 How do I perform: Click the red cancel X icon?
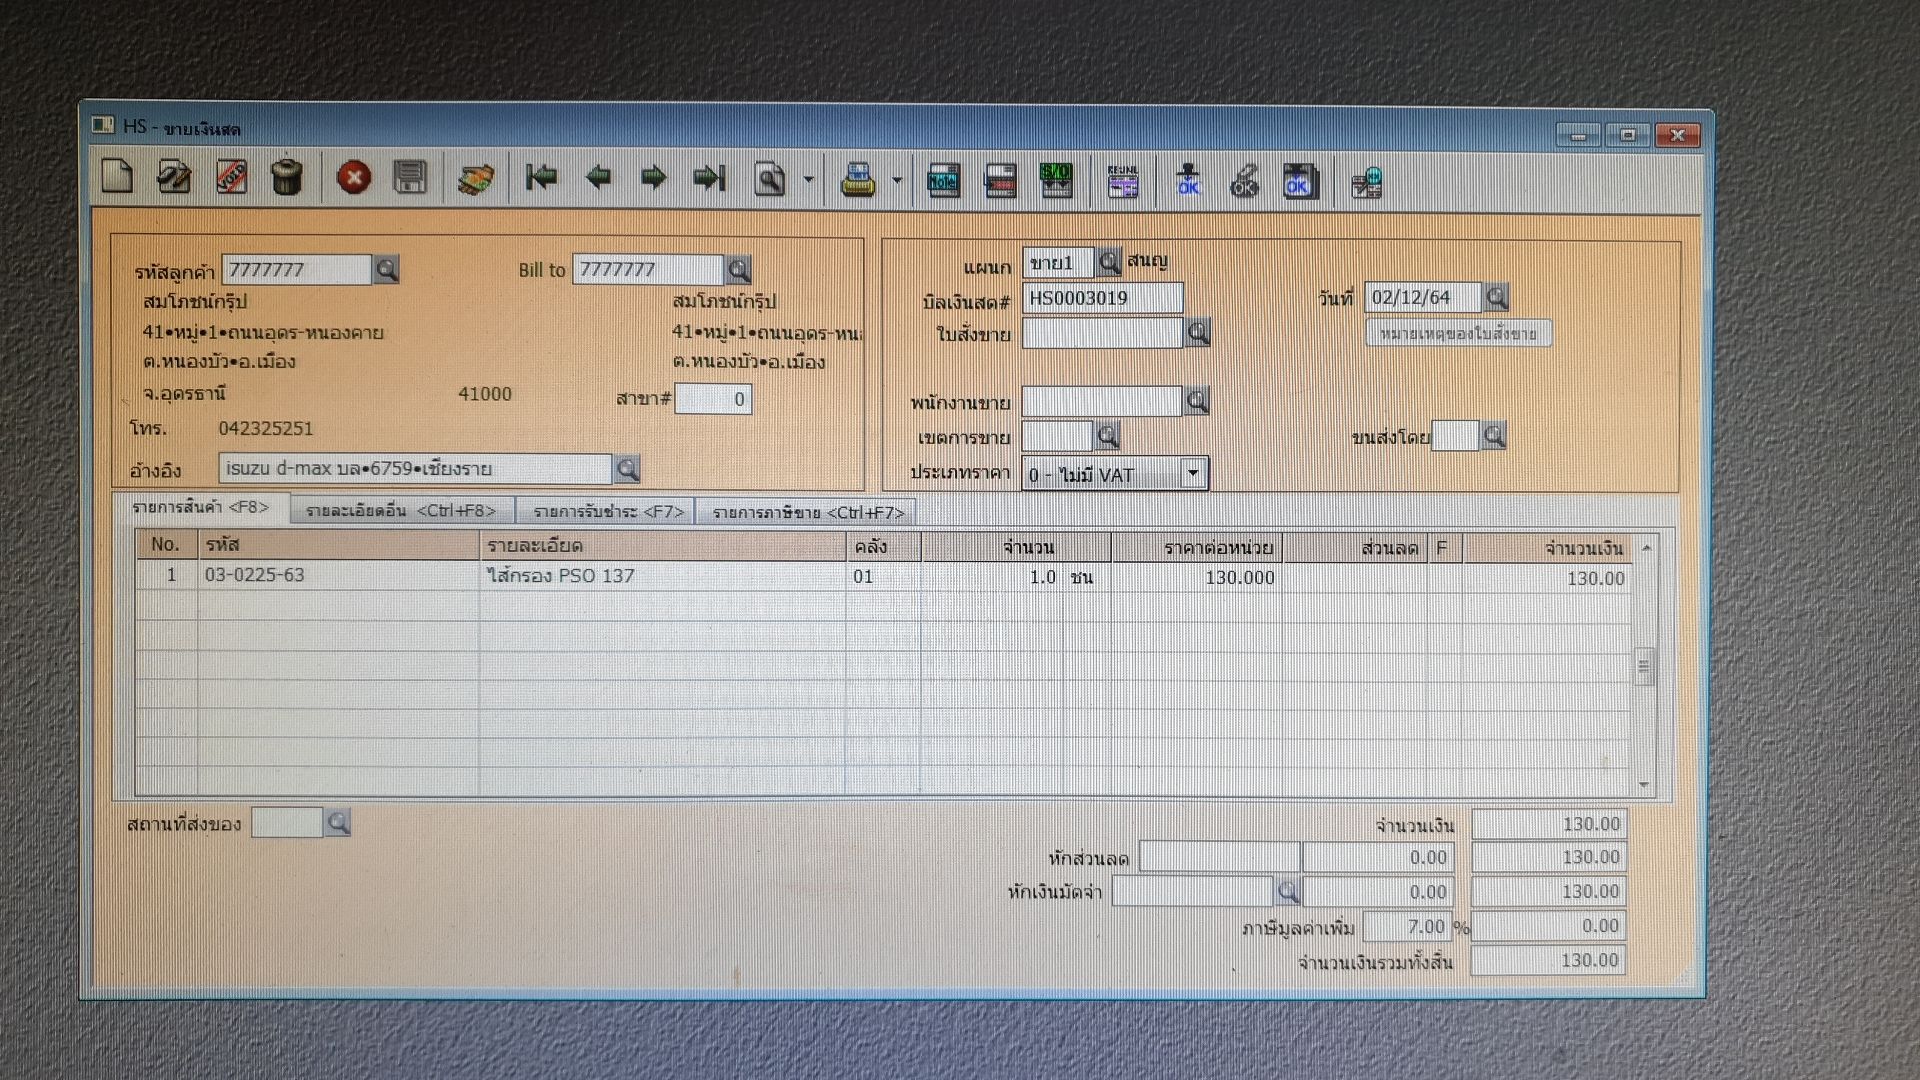pos(353,179)
